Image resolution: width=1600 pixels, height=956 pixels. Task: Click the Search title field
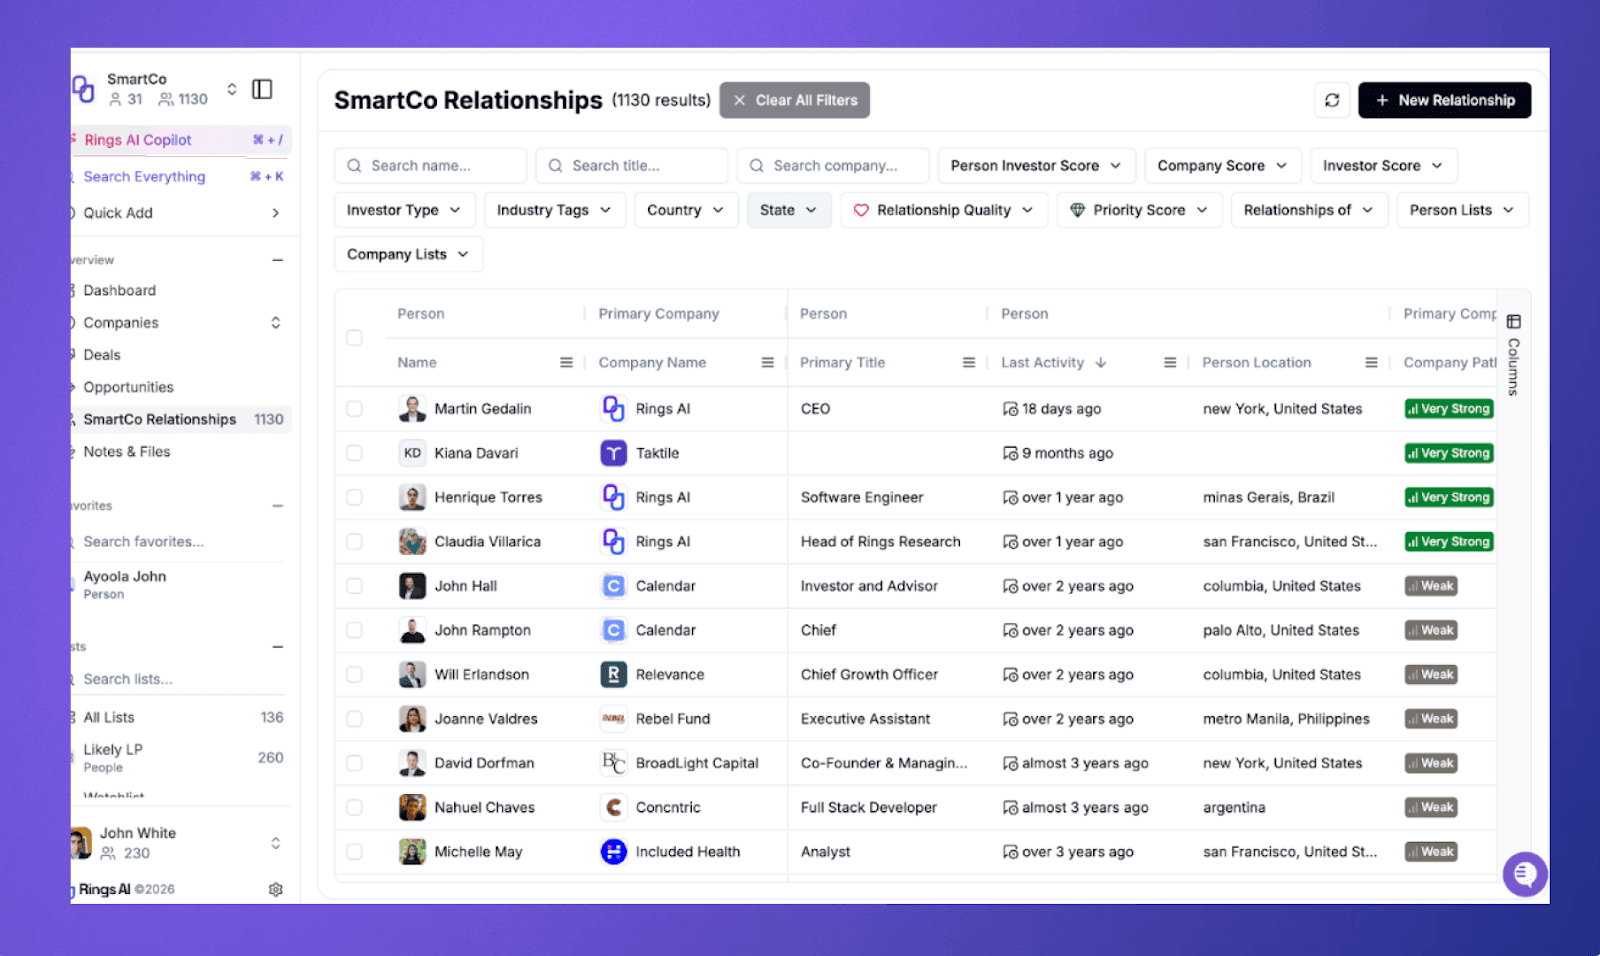(x=632, y=166)
